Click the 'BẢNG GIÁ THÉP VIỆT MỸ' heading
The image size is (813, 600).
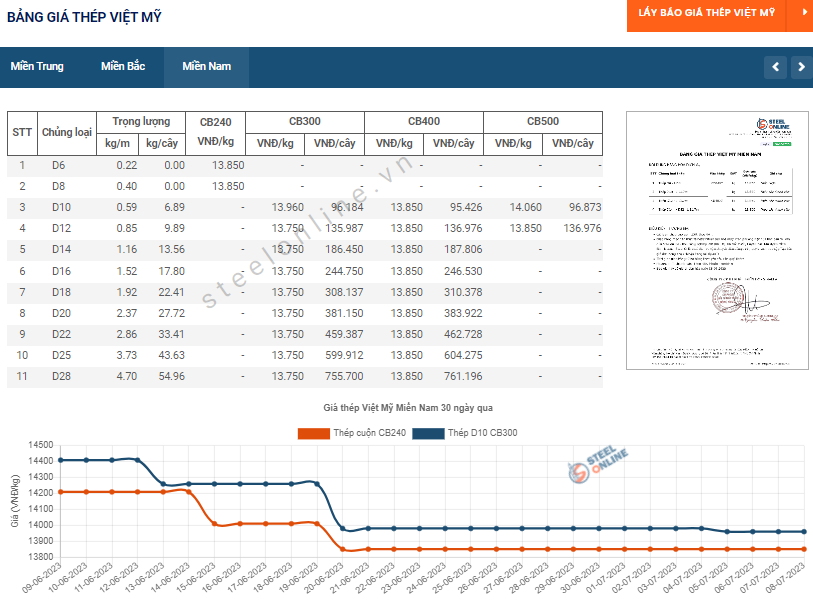pos(84,17)
